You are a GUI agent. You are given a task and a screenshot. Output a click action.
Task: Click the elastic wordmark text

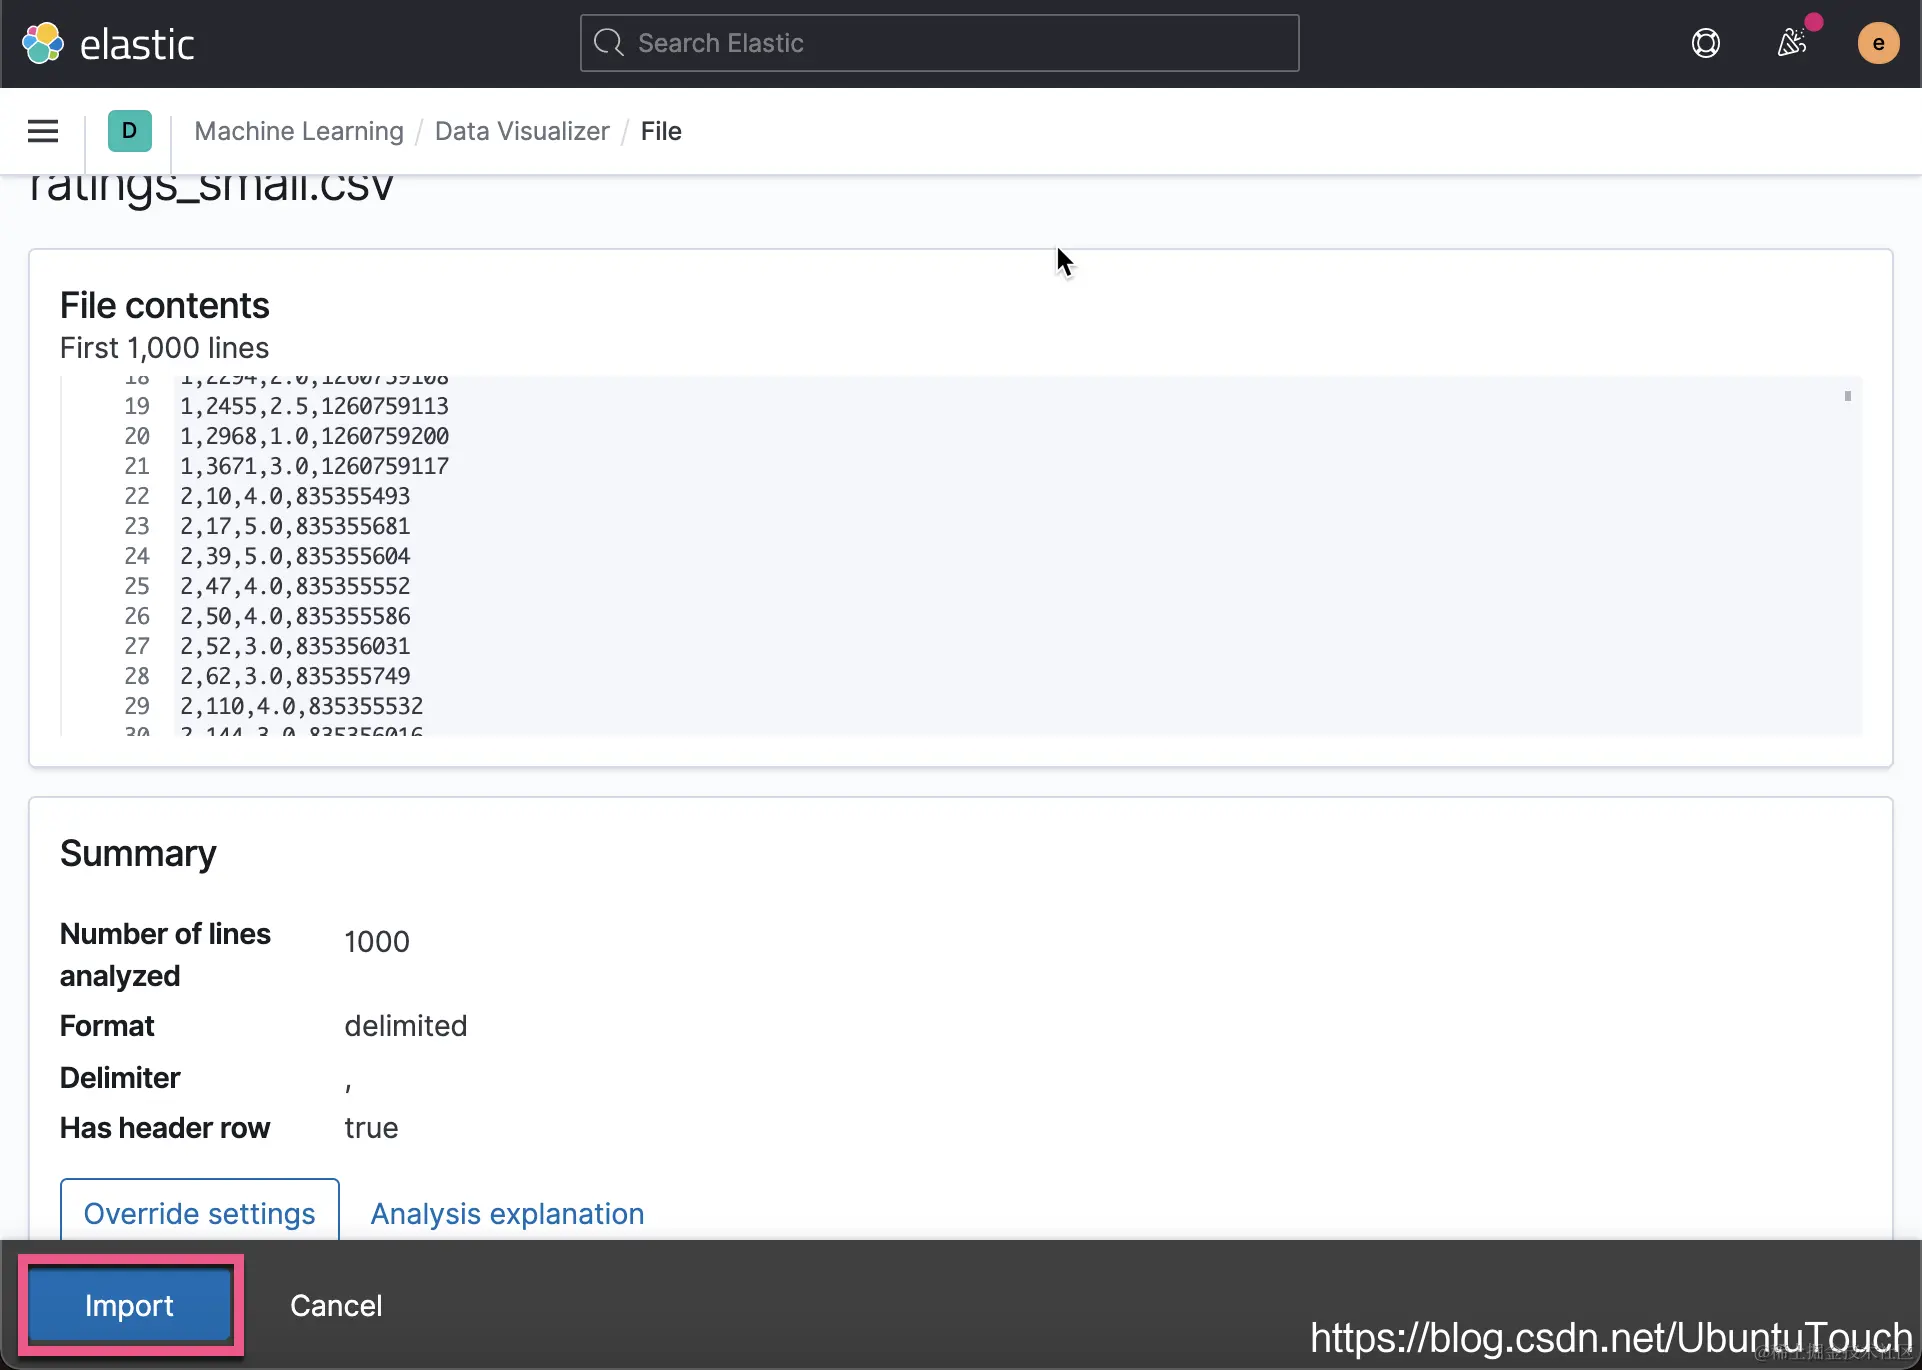point(137,45)
